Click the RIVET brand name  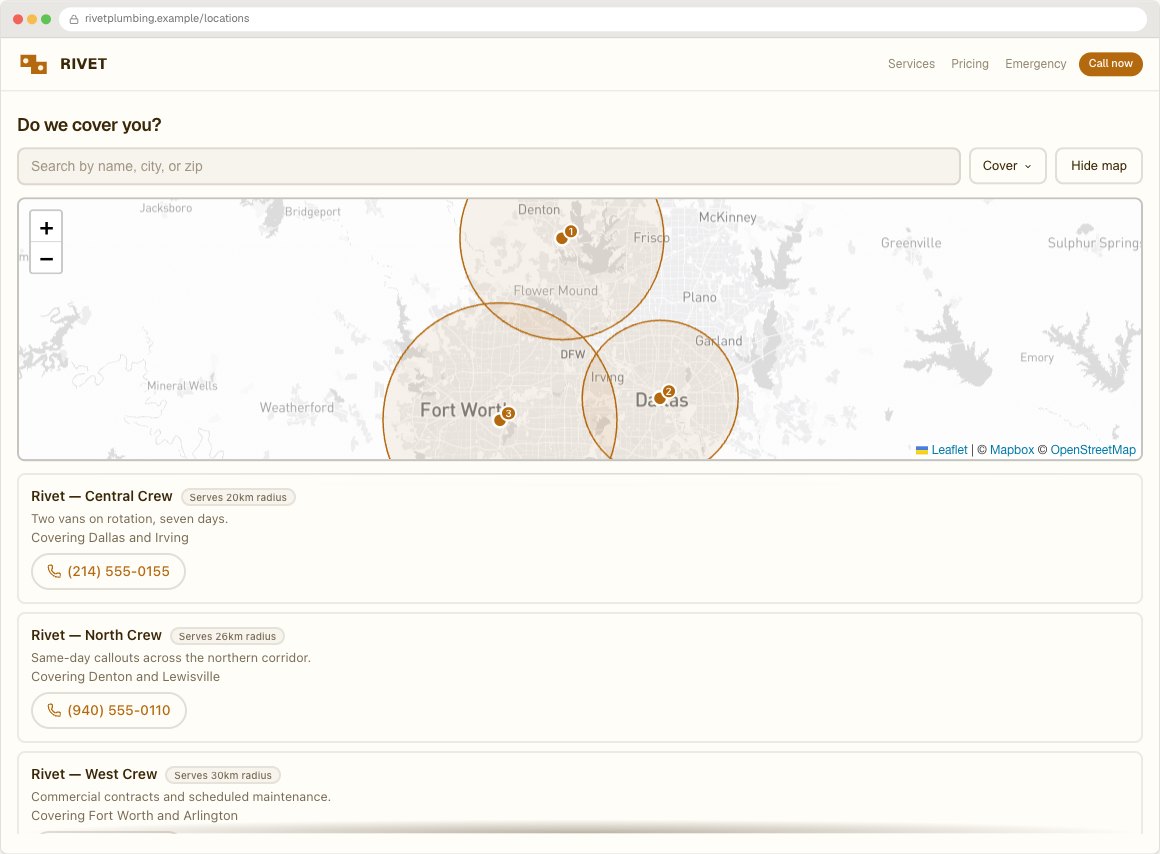click(x=84, y=64)
